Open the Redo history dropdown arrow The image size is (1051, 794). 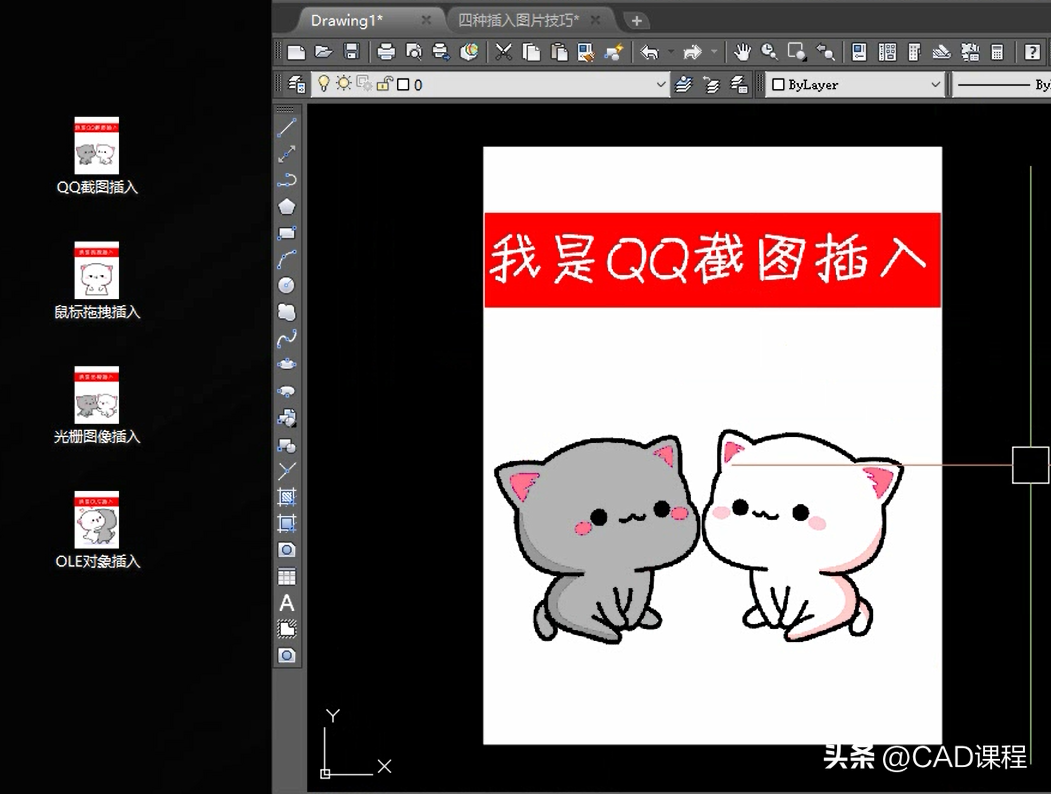click(714, 52)
